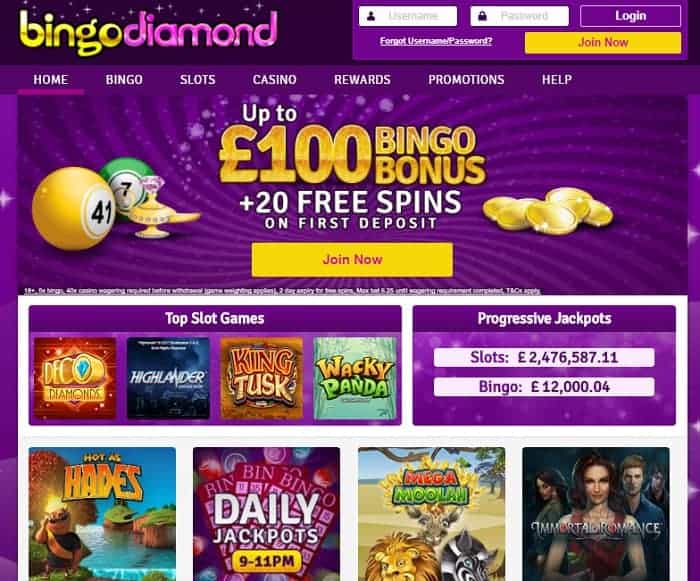This screenshot has height=581, width=700.
Task: Click the wagering terms link under banner
Action: (x=282, y=291)
